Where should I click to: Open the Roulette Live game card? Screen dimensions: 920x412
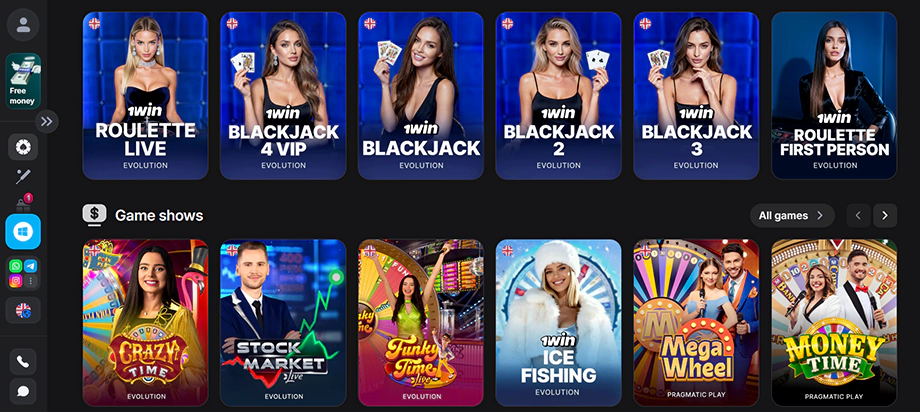(146, 96)
